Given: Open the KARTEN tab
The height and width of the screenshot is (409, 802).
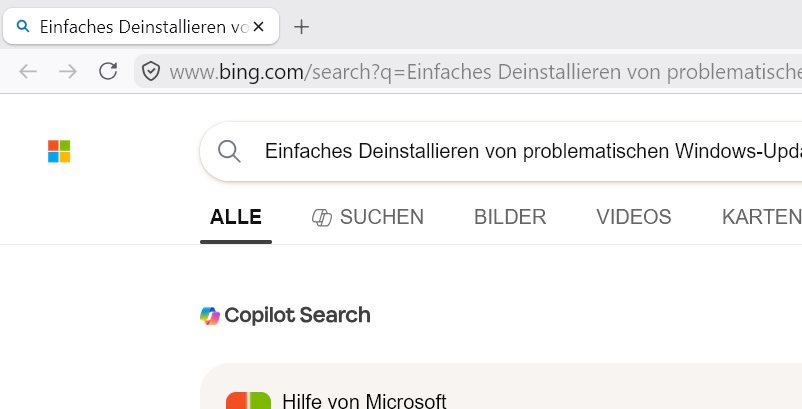Looking at the screenshot, I should [x=762, y=217].
